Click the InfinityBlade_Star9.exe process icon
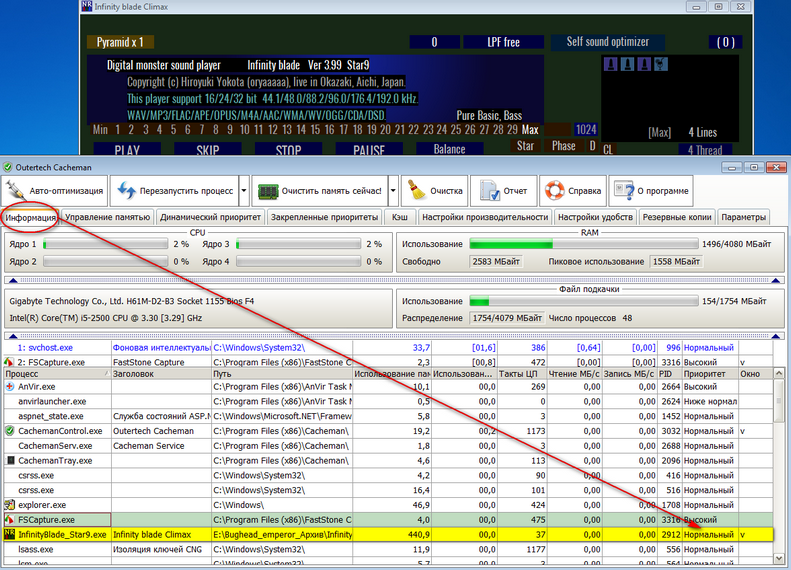Image resolution: width=791 pixels, height=570 pixels. (10, 535)
